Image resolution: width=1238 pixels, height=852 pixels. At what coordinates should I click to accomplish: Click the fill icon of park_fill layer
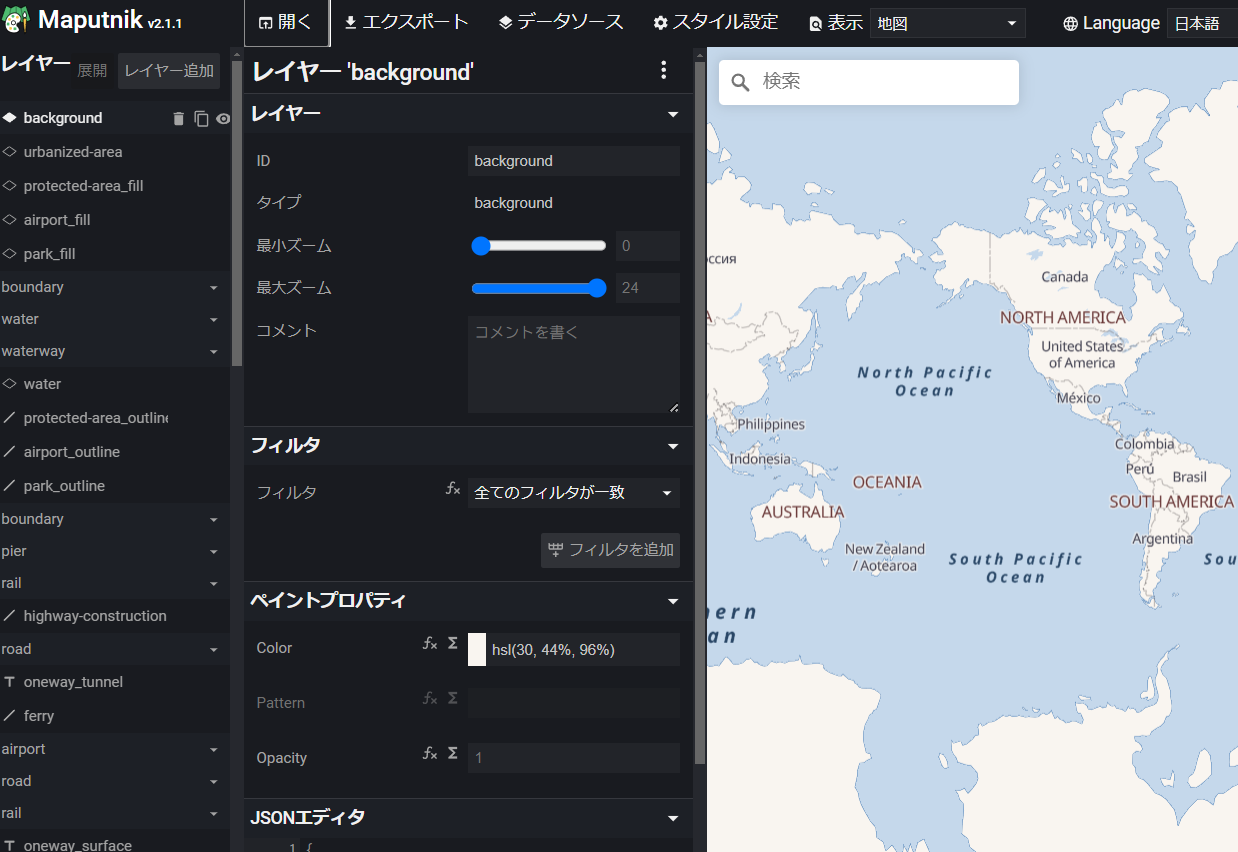(x=10, y=254)
